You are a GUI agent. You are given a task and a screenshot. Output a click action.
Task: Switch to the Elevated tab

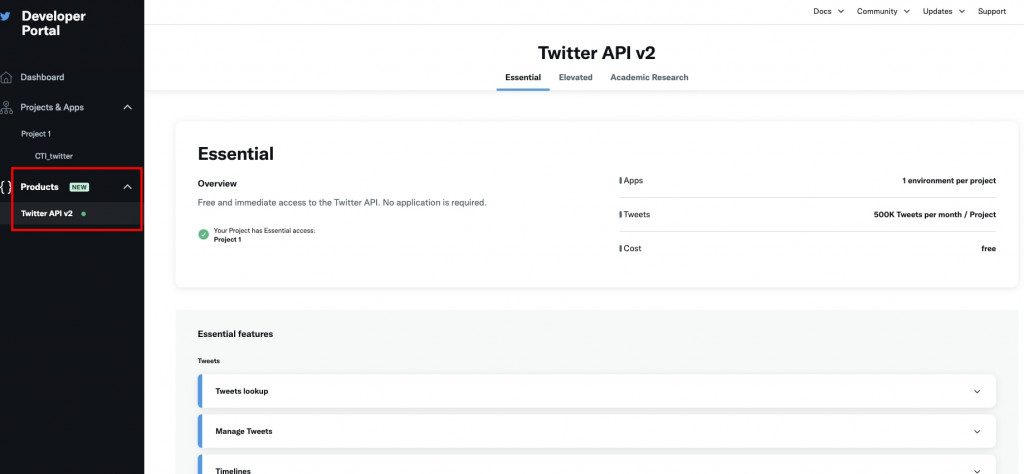575,77
